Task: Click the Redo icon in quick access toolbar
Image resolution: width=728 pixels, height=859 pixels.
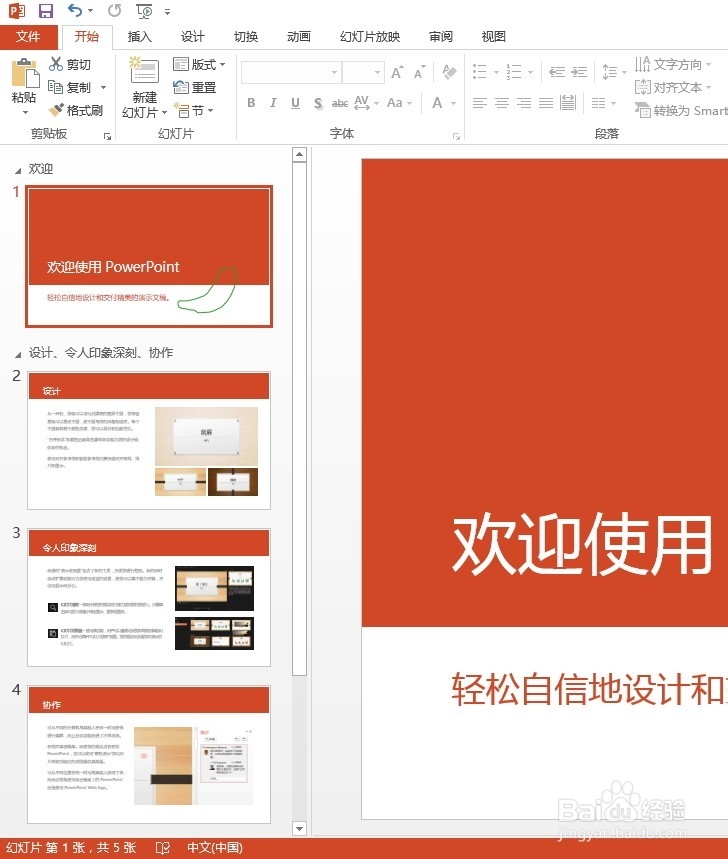Action: (x=114, y=10)
